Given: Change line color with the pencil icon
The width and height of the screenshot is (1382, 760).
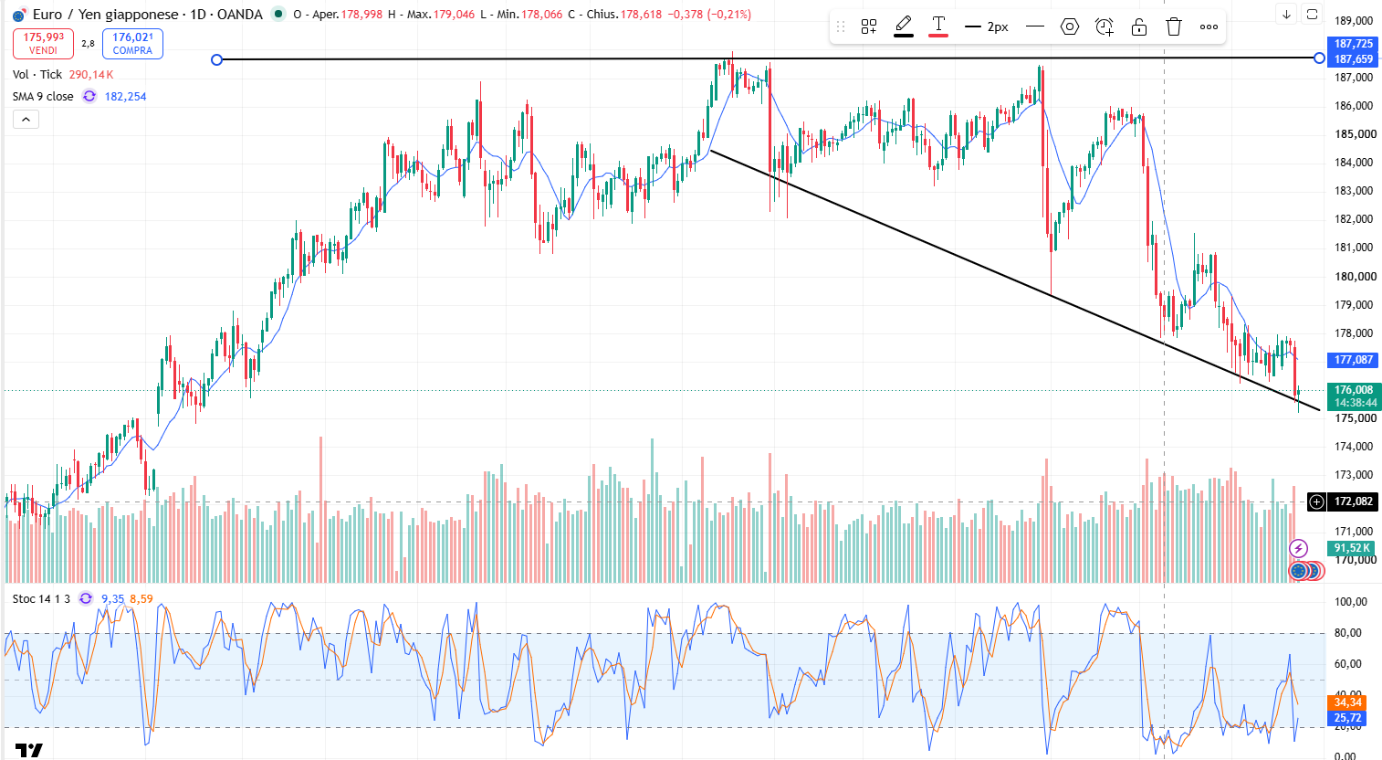Looking at the screenshot, I should tap(903, 27).
